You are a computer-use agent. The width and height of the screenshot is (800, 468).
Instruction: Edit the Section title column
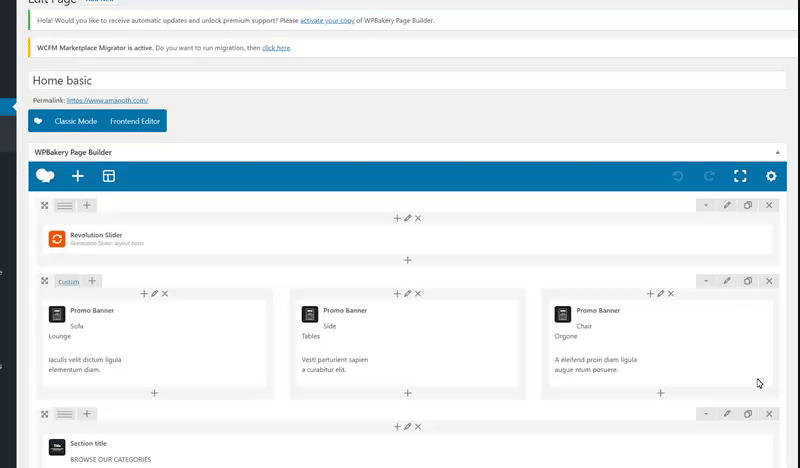click(408, 427)
